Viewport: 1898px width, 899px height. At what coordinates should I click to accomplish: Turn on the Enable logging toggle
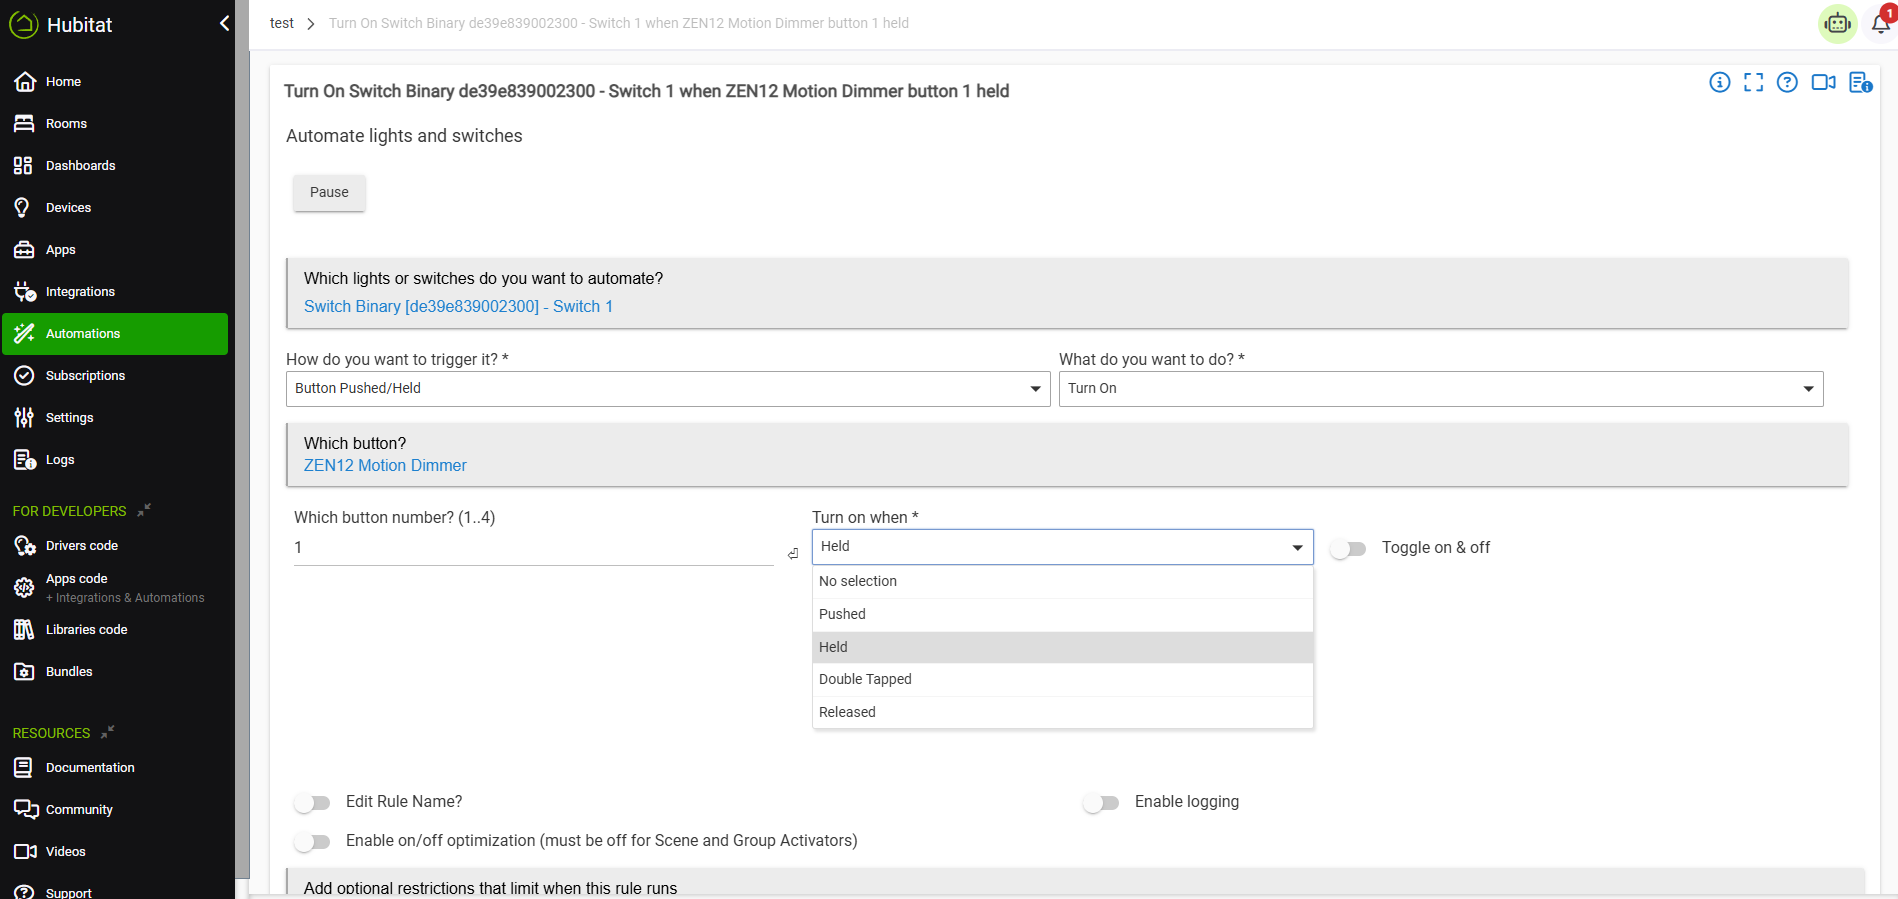point(1101,803)
